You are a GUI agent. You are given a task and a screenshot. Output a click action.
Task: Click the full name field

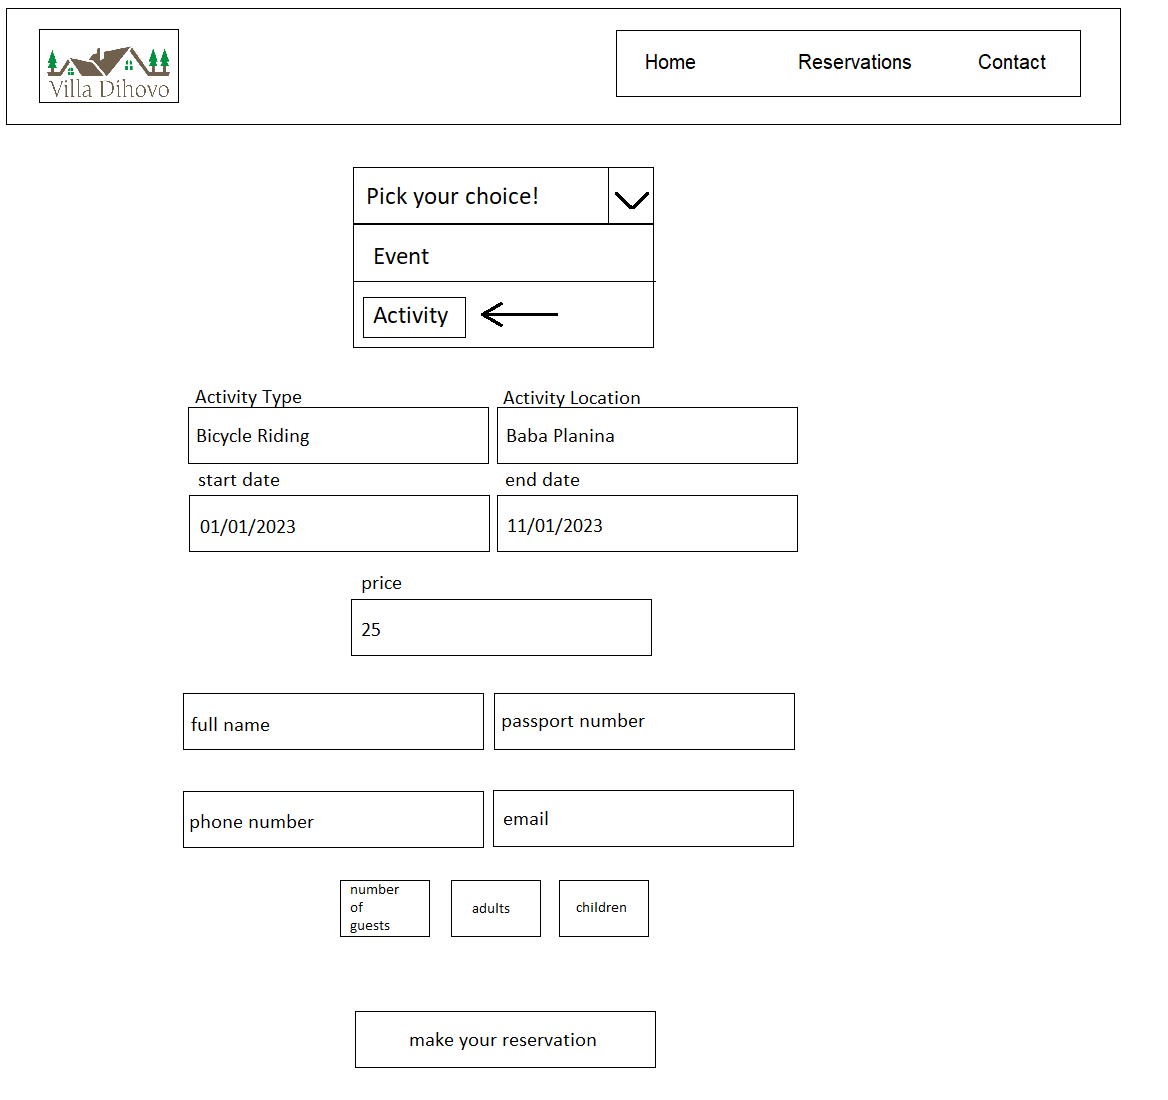pos(333,722)
